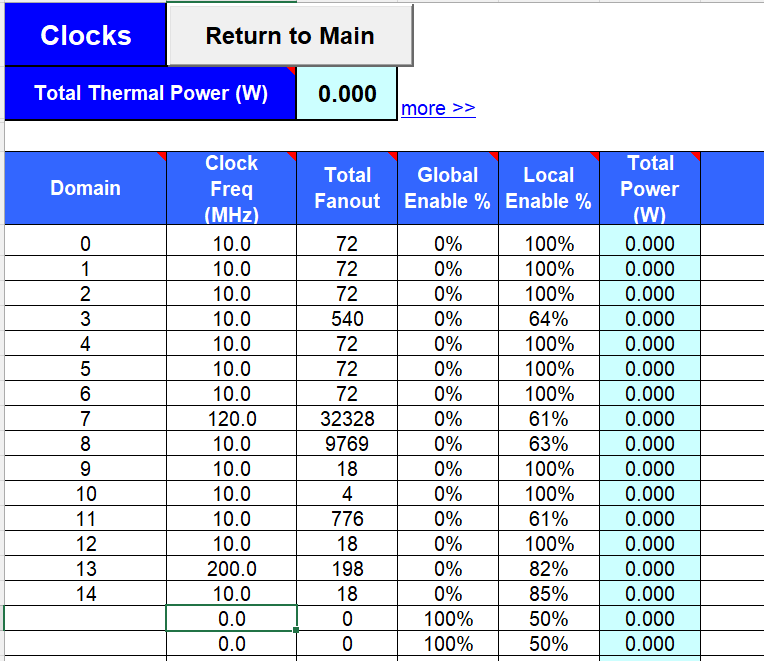Viewport: 764px width, 661px height.
Task: Open the 'more >>' link
Action: coord(438,108)
